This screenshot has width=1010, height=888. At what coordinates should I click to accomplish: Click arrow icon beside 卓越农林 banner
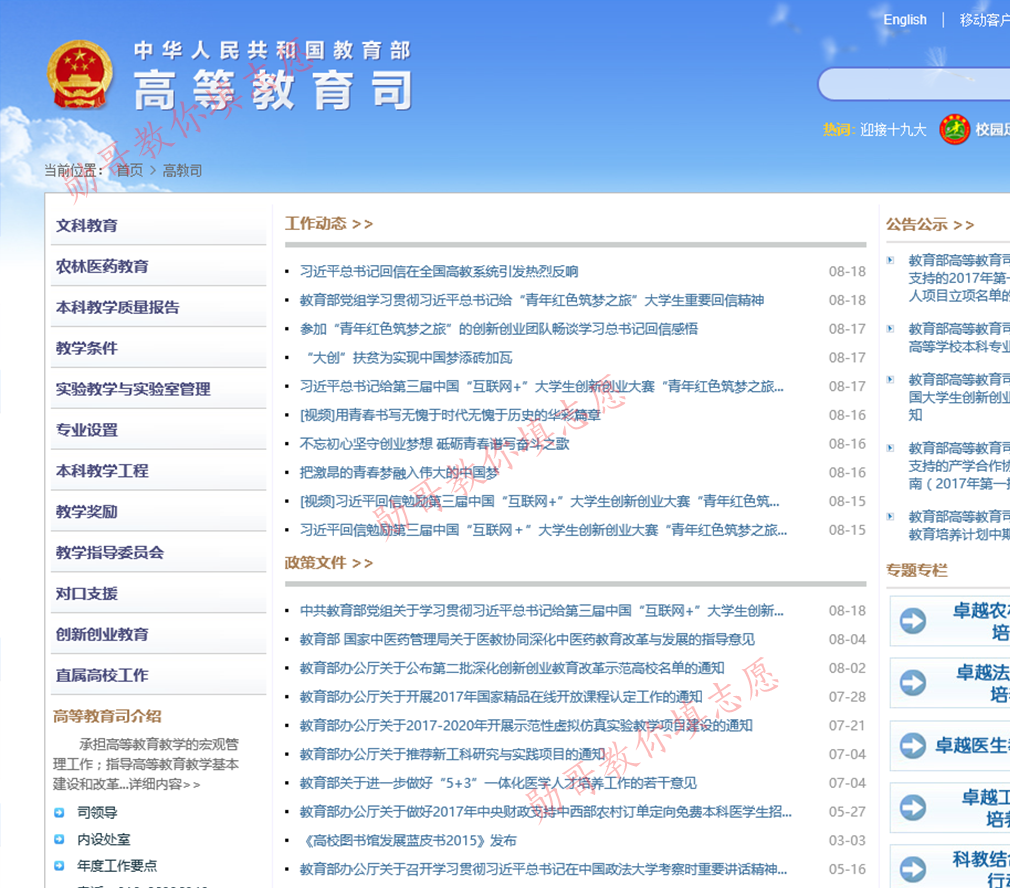click(913, 621)
